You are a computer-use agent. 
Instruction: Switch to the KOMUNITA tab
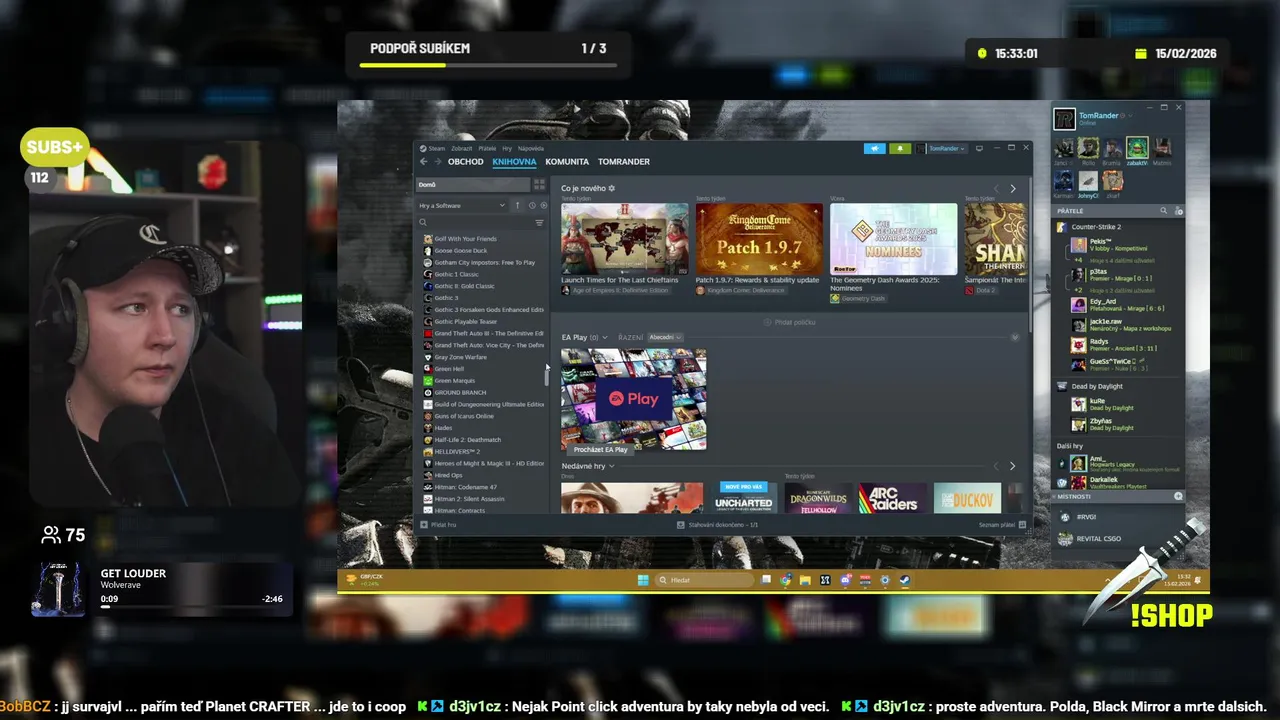point(567,161)
